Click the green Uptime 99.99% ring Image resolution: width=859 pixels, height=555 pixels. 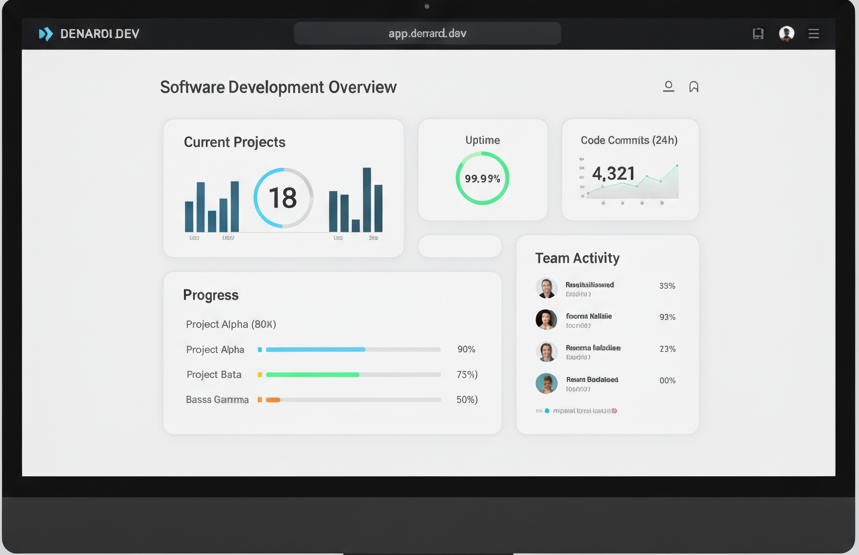(482, 179)
